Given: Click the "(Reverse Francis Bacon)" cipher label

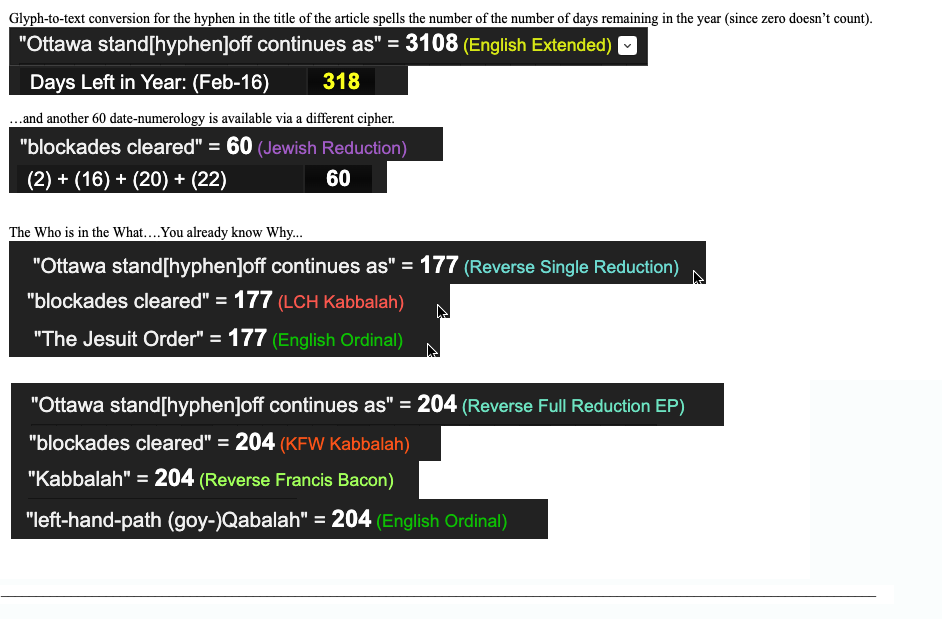Looking at the screenshot, I should pos(296,480).
